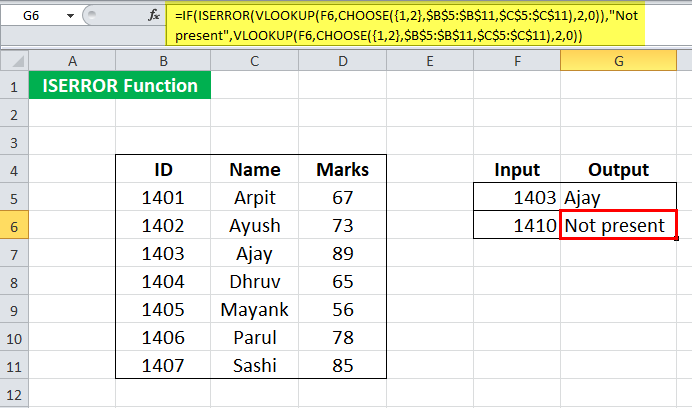Select column E header
This screenshot has width=692, height=408.
click(x=430, y=61)
